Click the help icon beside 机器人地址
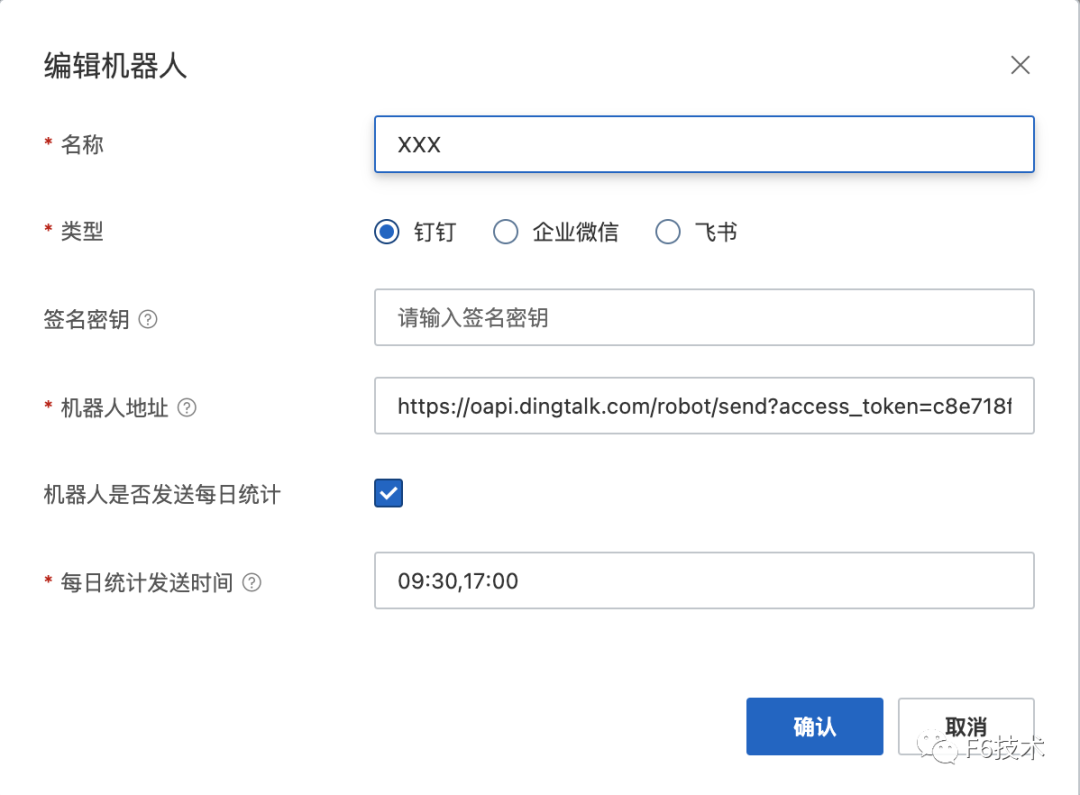Screen dimensions: 1080x795 point(187,408)
